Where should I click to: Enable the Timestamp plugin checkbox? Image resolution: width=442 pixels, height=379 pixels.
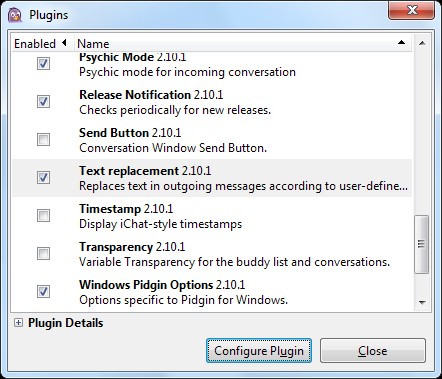click(43, 215)
